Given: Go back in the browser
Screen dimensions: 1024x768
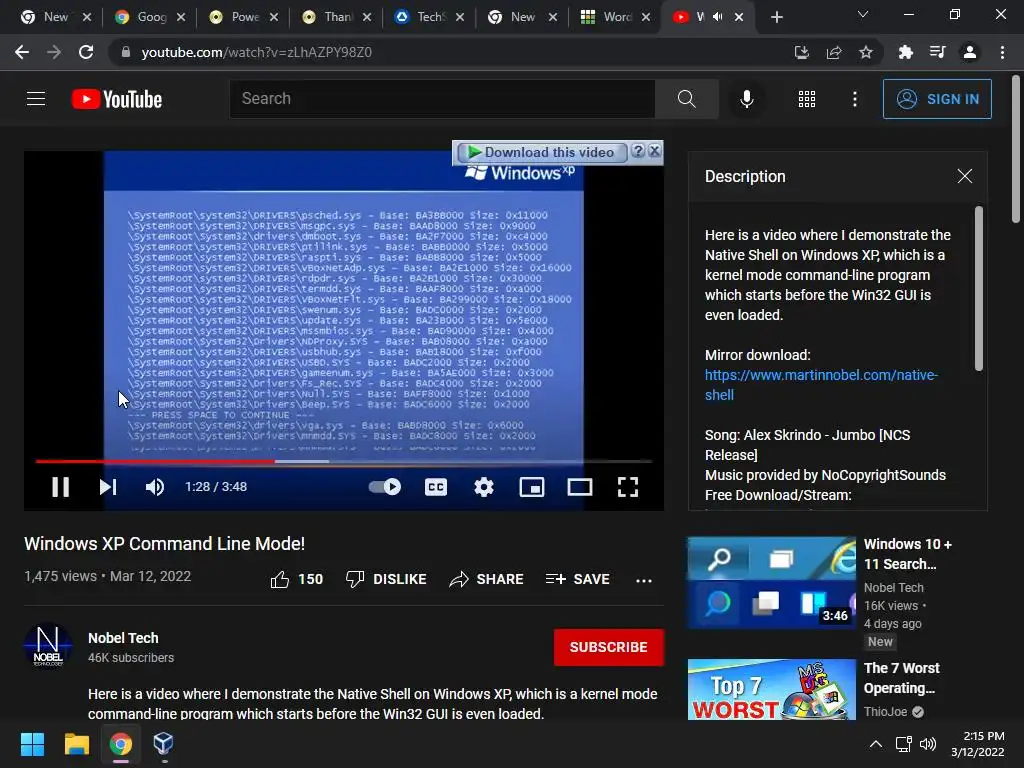Looking at the screenshot, I should [x=22, y=52].
